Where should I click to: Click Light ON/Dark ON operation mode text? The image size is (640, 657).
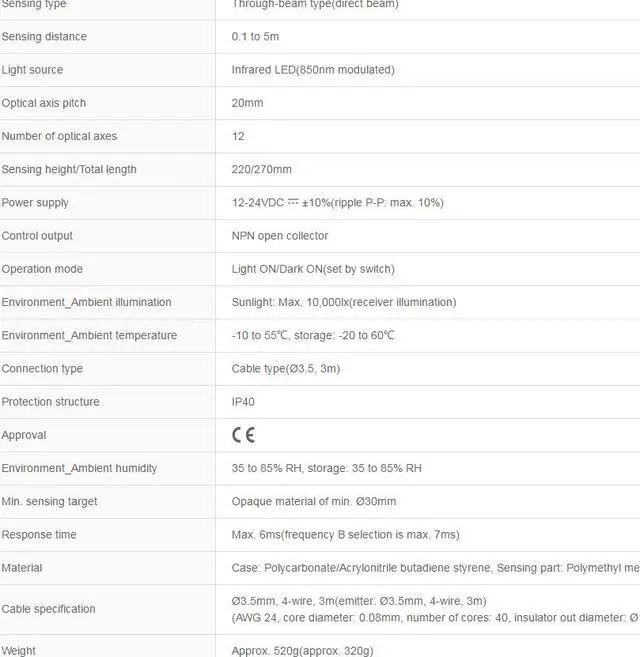click(x=313, y=269)
